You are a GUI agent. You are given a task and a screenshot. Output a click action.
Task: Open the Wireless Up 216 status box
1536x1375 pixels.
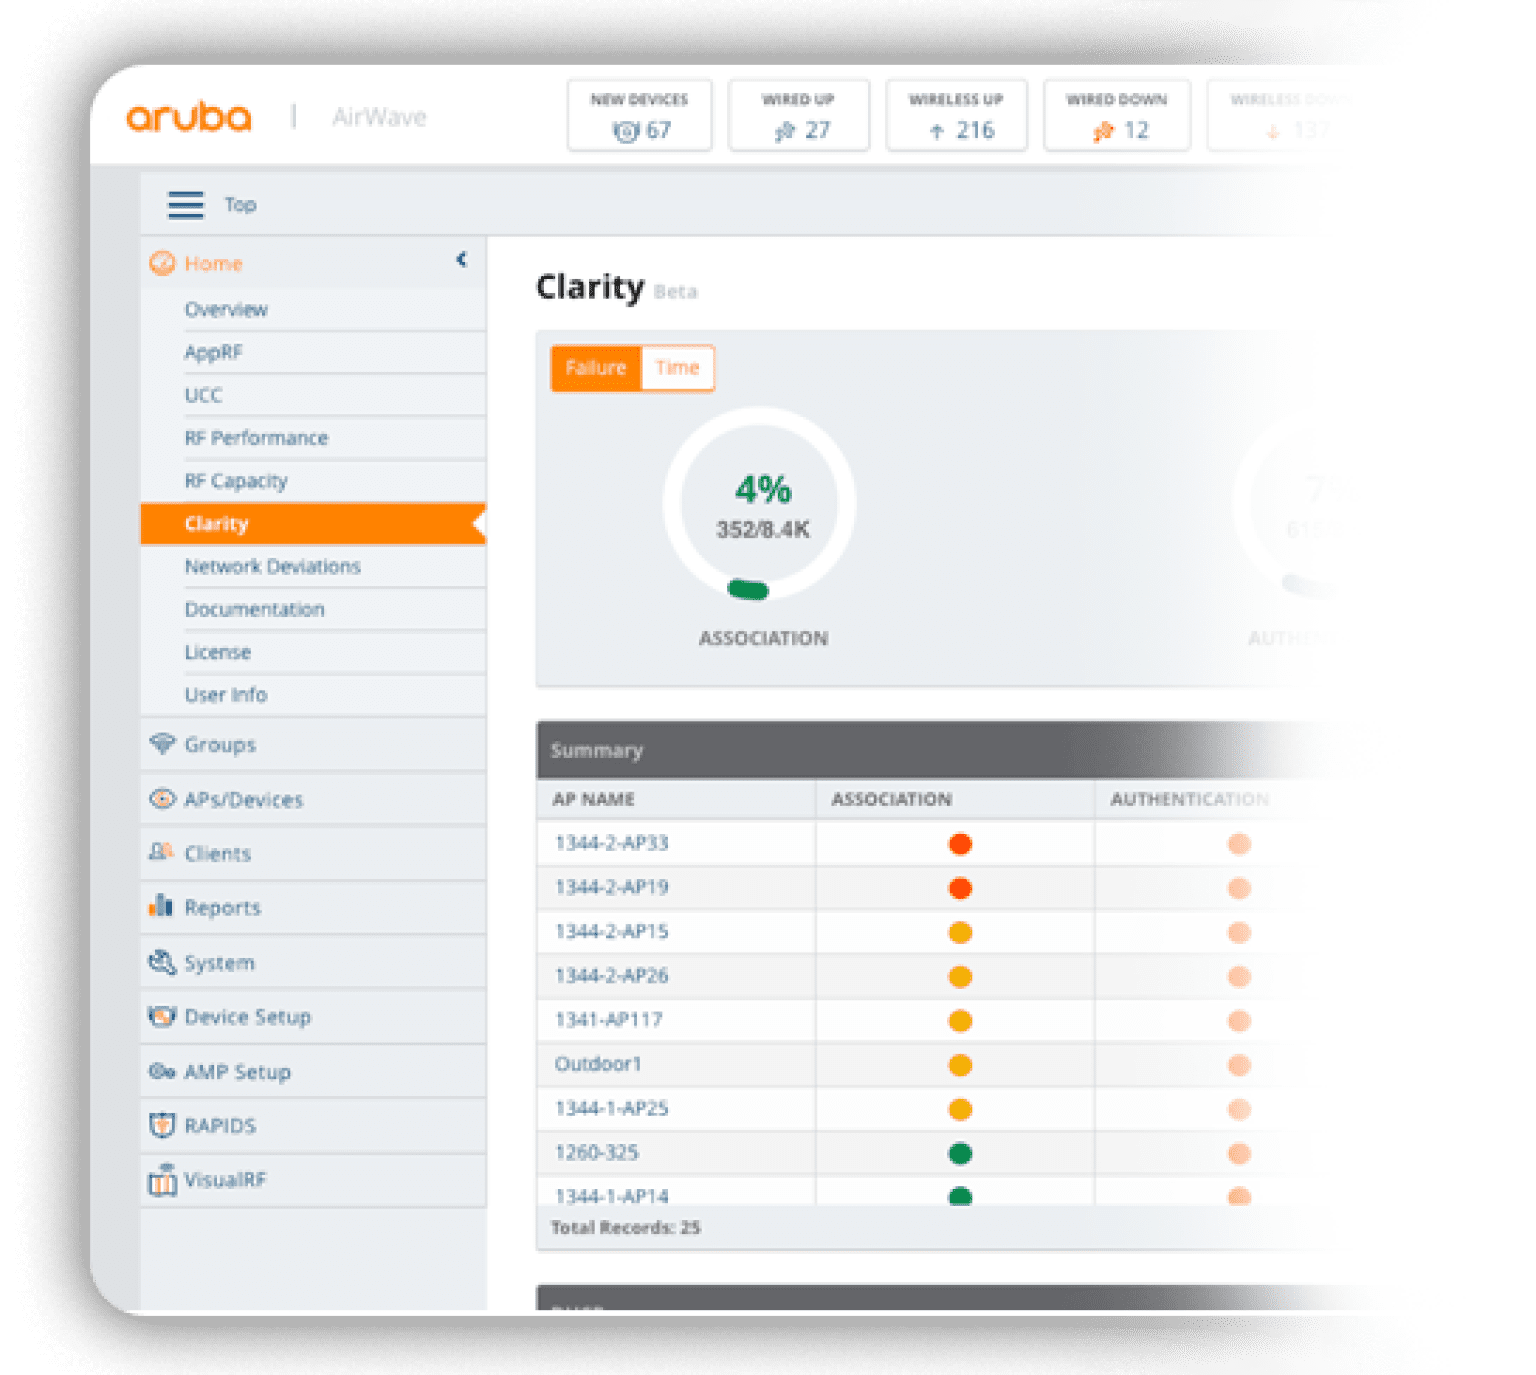coord(956,116)
